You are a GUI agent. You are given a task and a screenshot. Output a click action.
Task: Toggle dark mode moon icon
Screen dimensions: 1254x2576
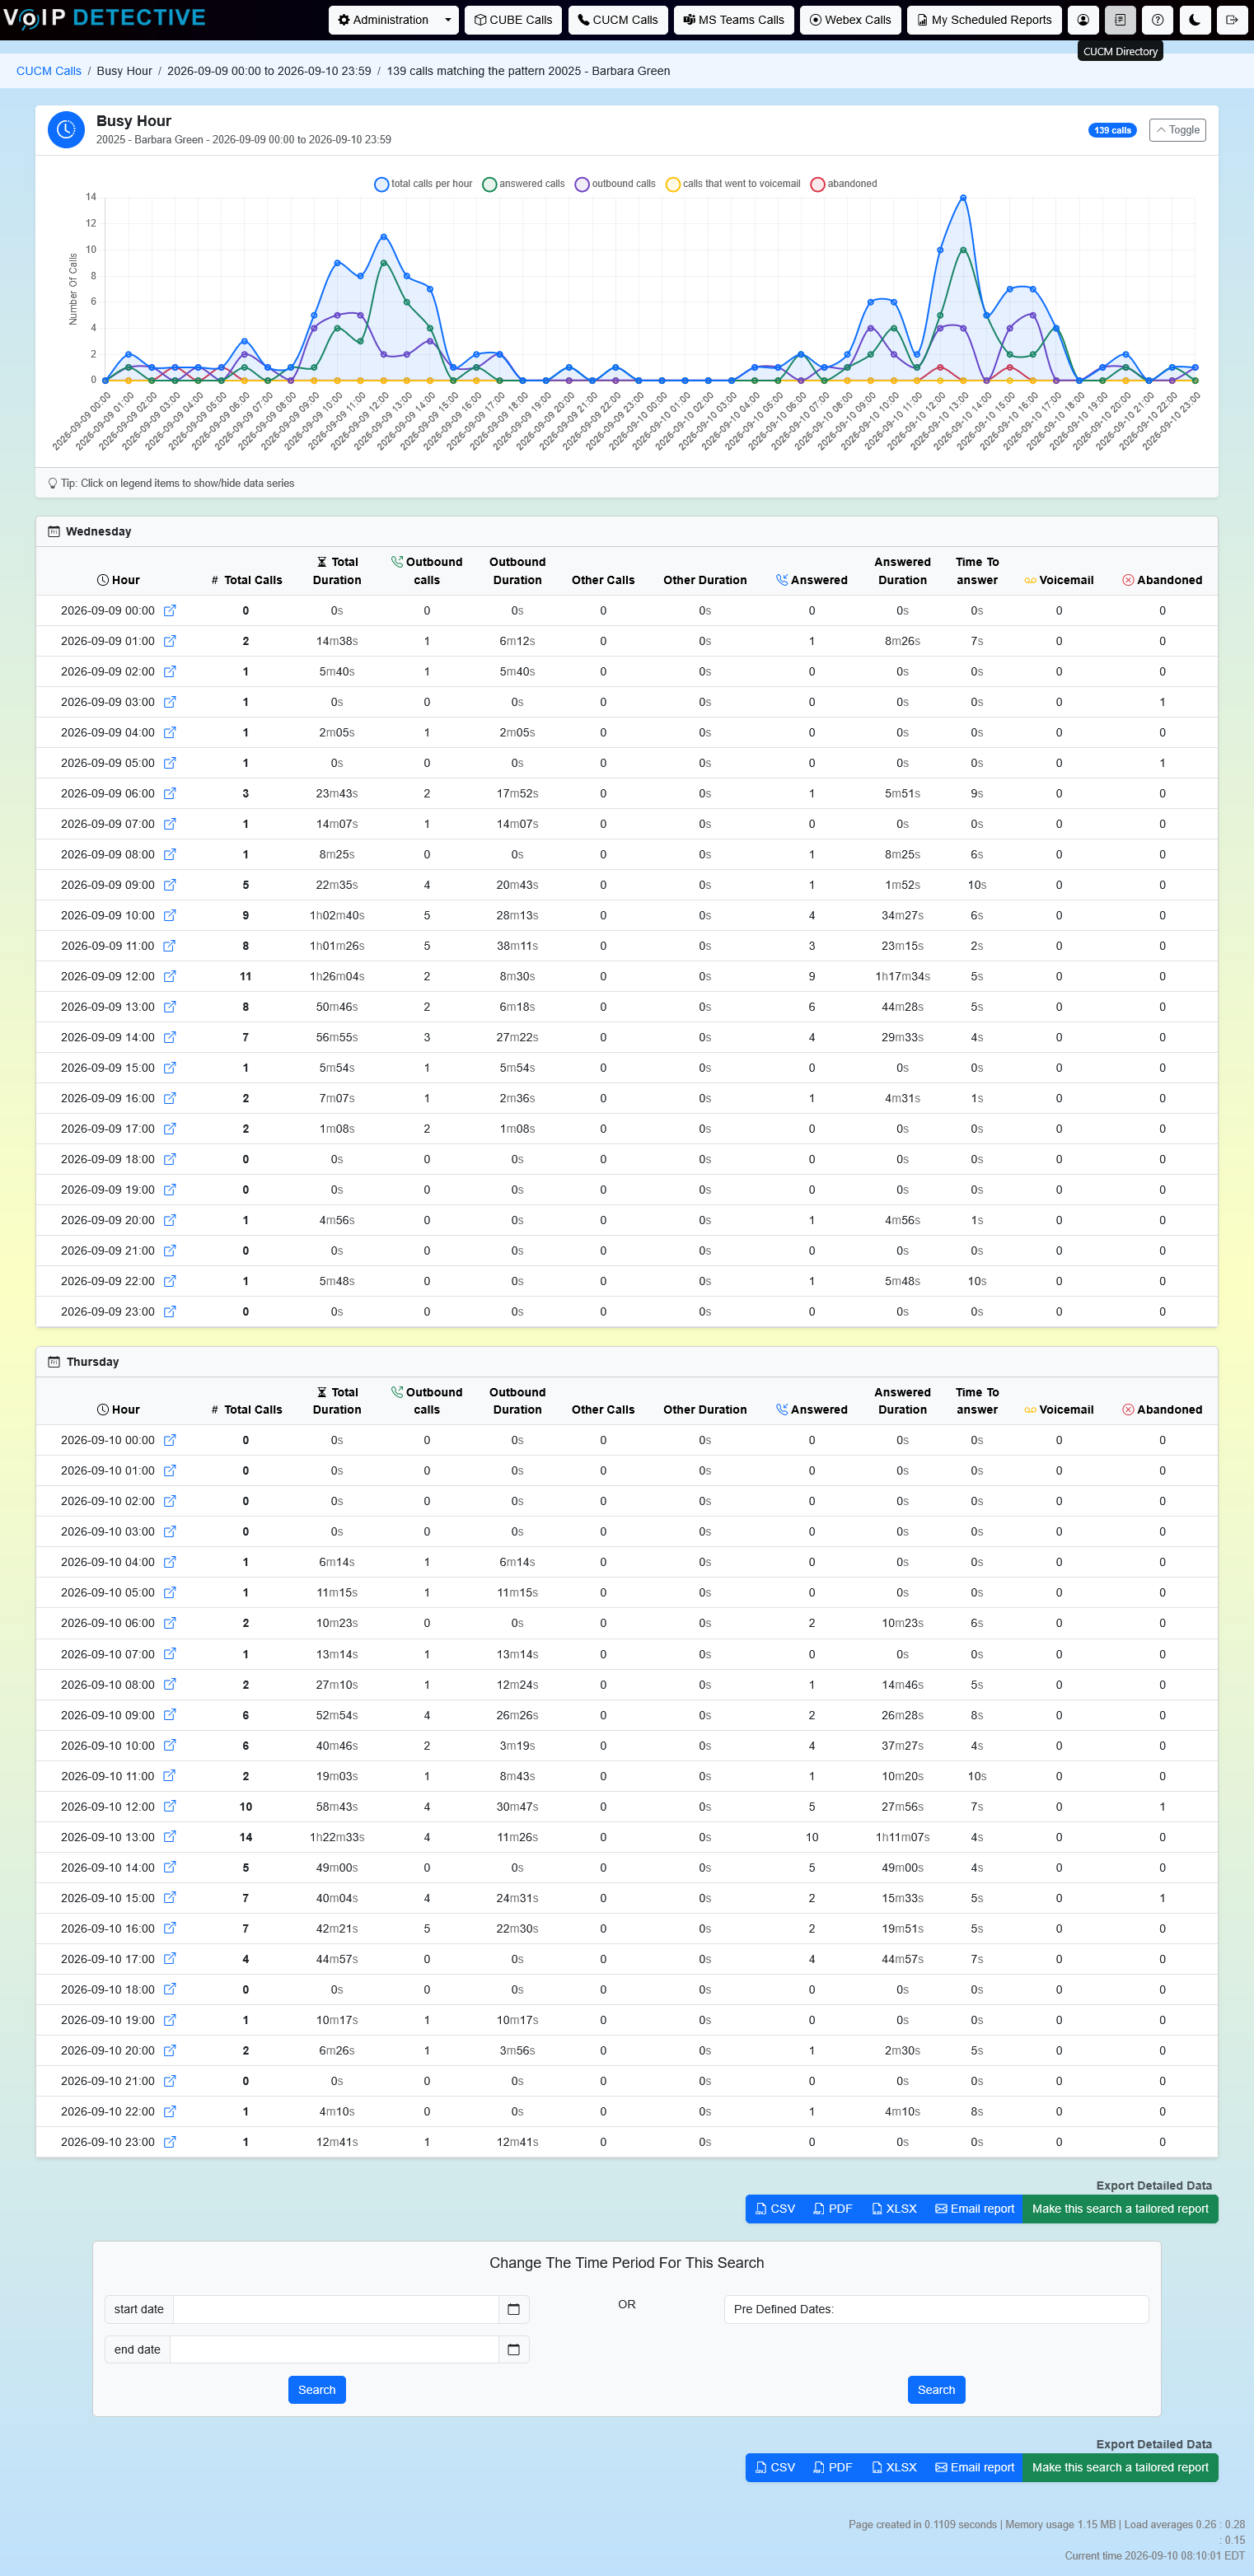tap(1195, 20)
